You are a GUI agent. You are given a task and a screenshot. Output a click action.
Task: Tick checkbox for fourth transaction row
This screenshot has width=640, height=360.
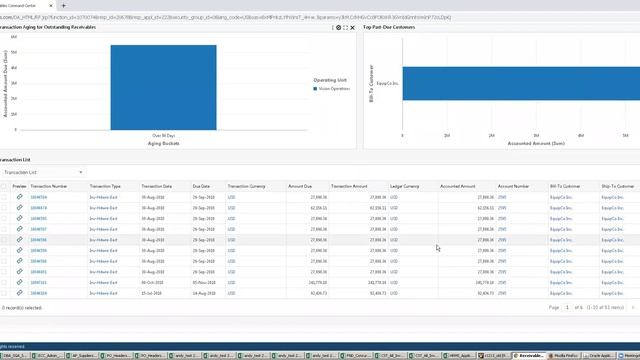point(4,229)
